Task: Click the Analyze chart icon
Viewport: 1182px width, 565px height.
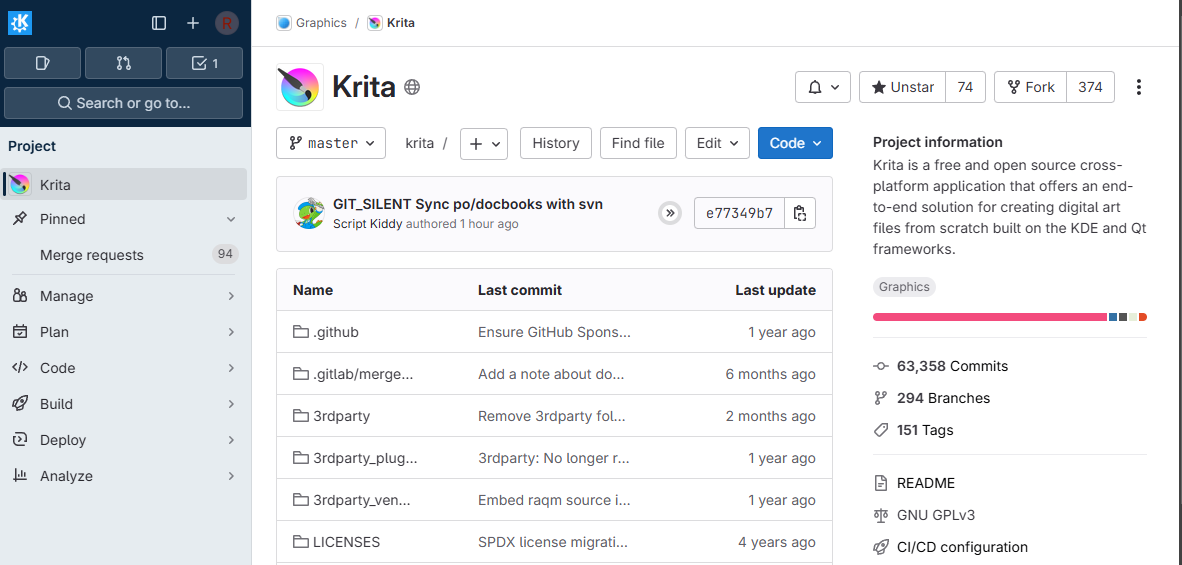Action: (x=20, y=476)
